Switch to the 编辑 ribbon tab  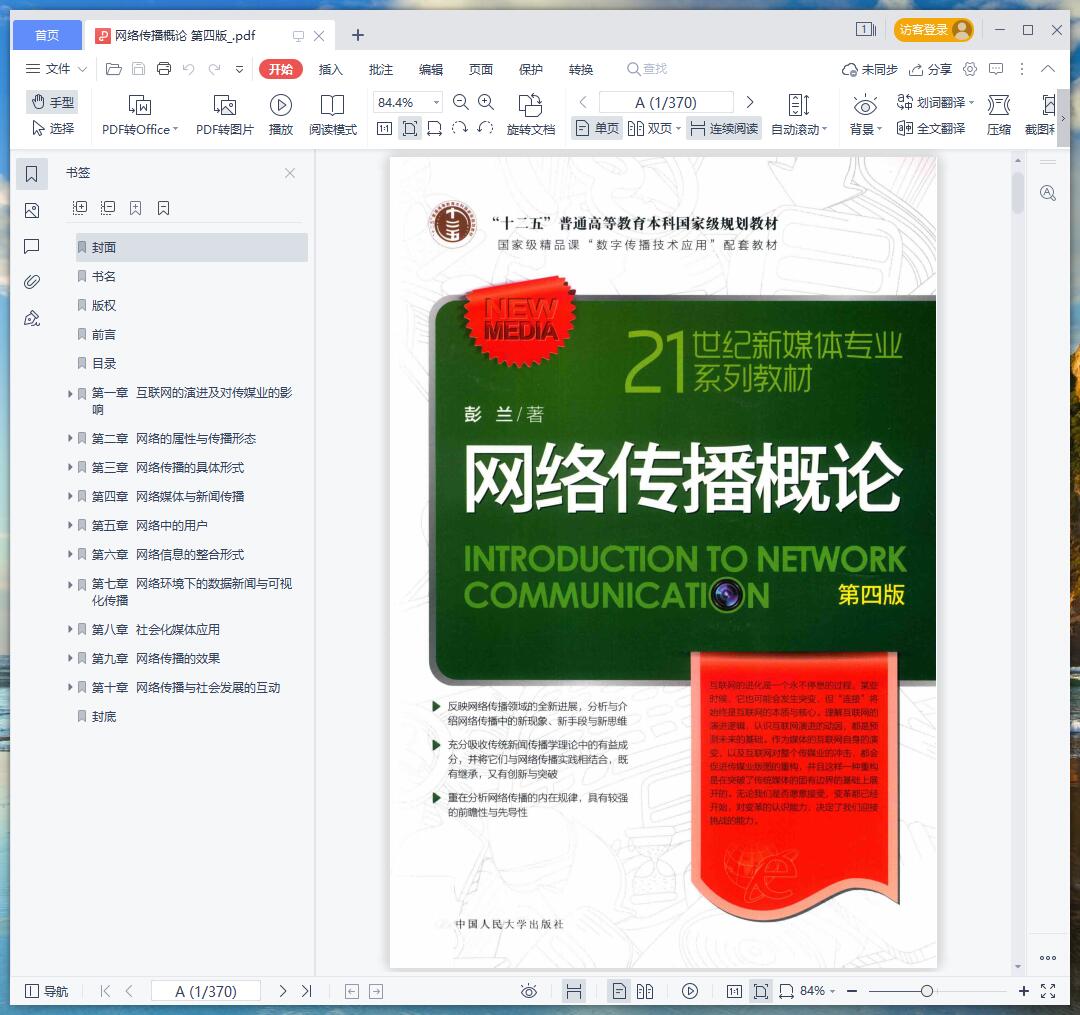coord(430,69)
